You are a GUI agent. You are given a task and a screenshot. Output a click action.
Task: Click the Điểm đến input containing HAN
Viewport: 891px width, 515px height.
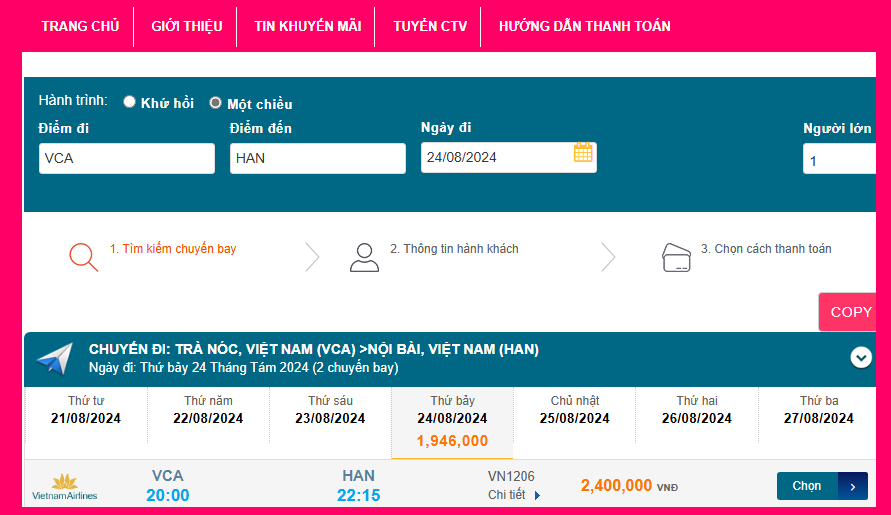[318, 158]
